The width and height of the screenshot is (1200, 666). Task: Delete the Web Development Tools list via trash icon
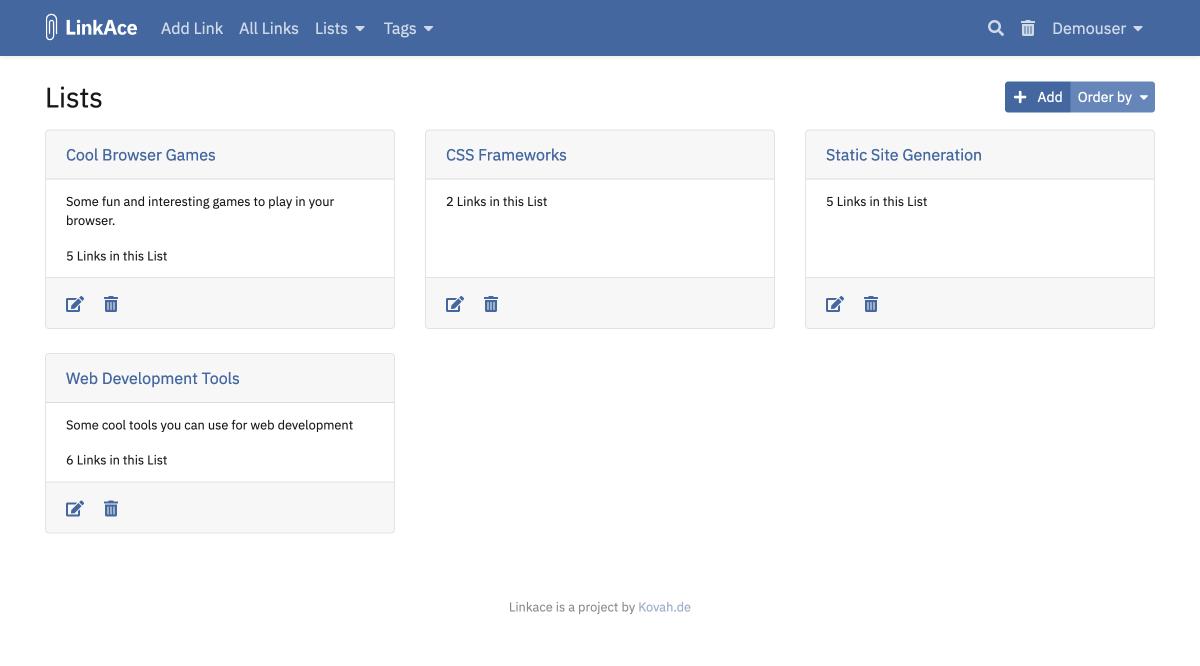coord(110,508)
